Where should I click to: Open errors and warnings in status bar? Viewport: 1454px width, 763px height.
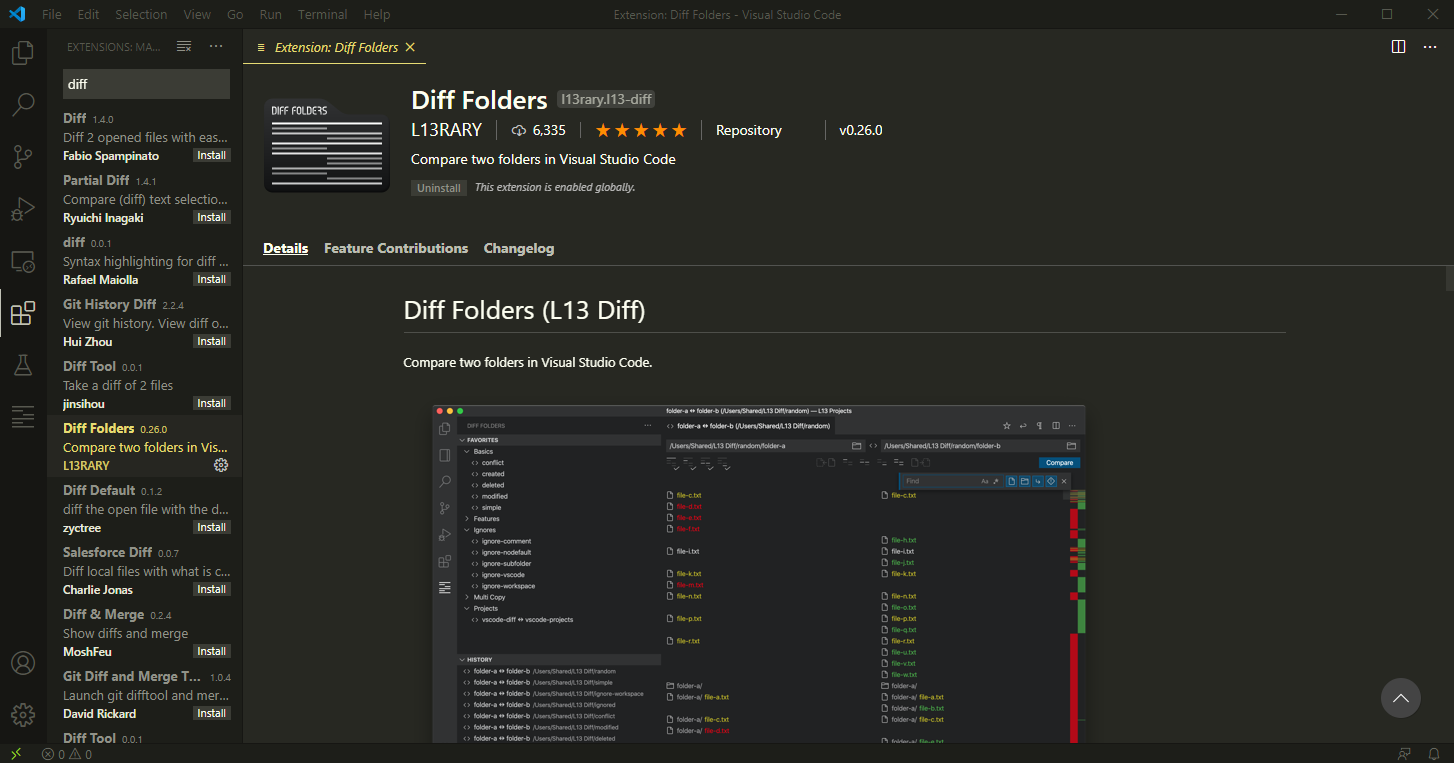(x=67, y=754)
